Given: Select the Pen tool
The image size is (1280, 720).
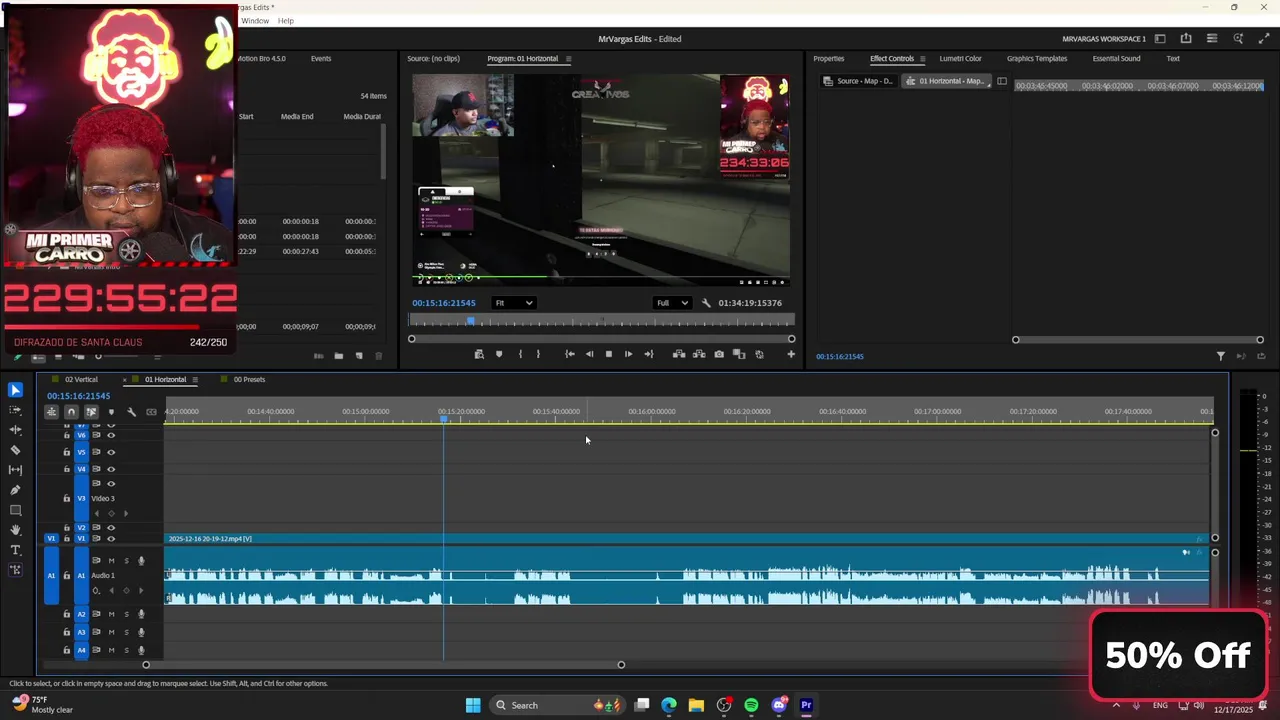Looking at the screenshot, I should coord(15,490).
